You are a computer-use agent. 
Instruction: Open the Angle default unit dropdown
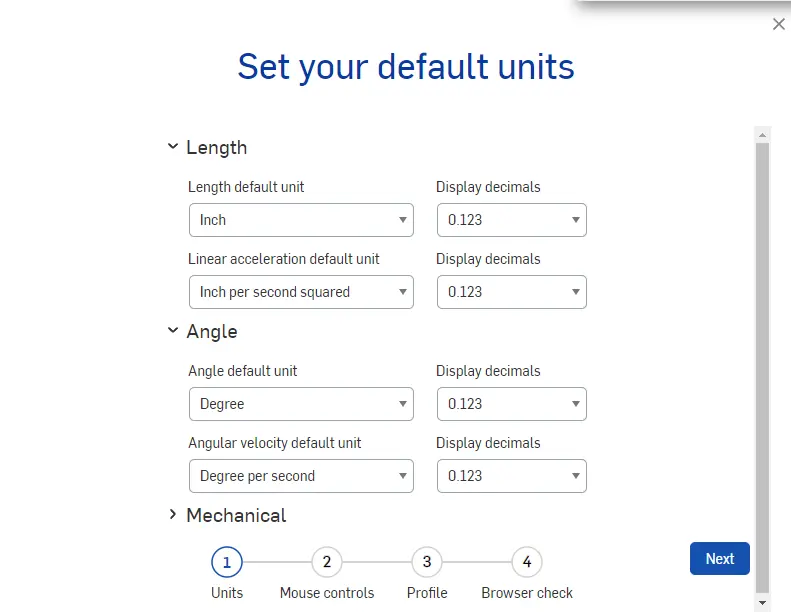pyautogui.click(x=301, y=404)
